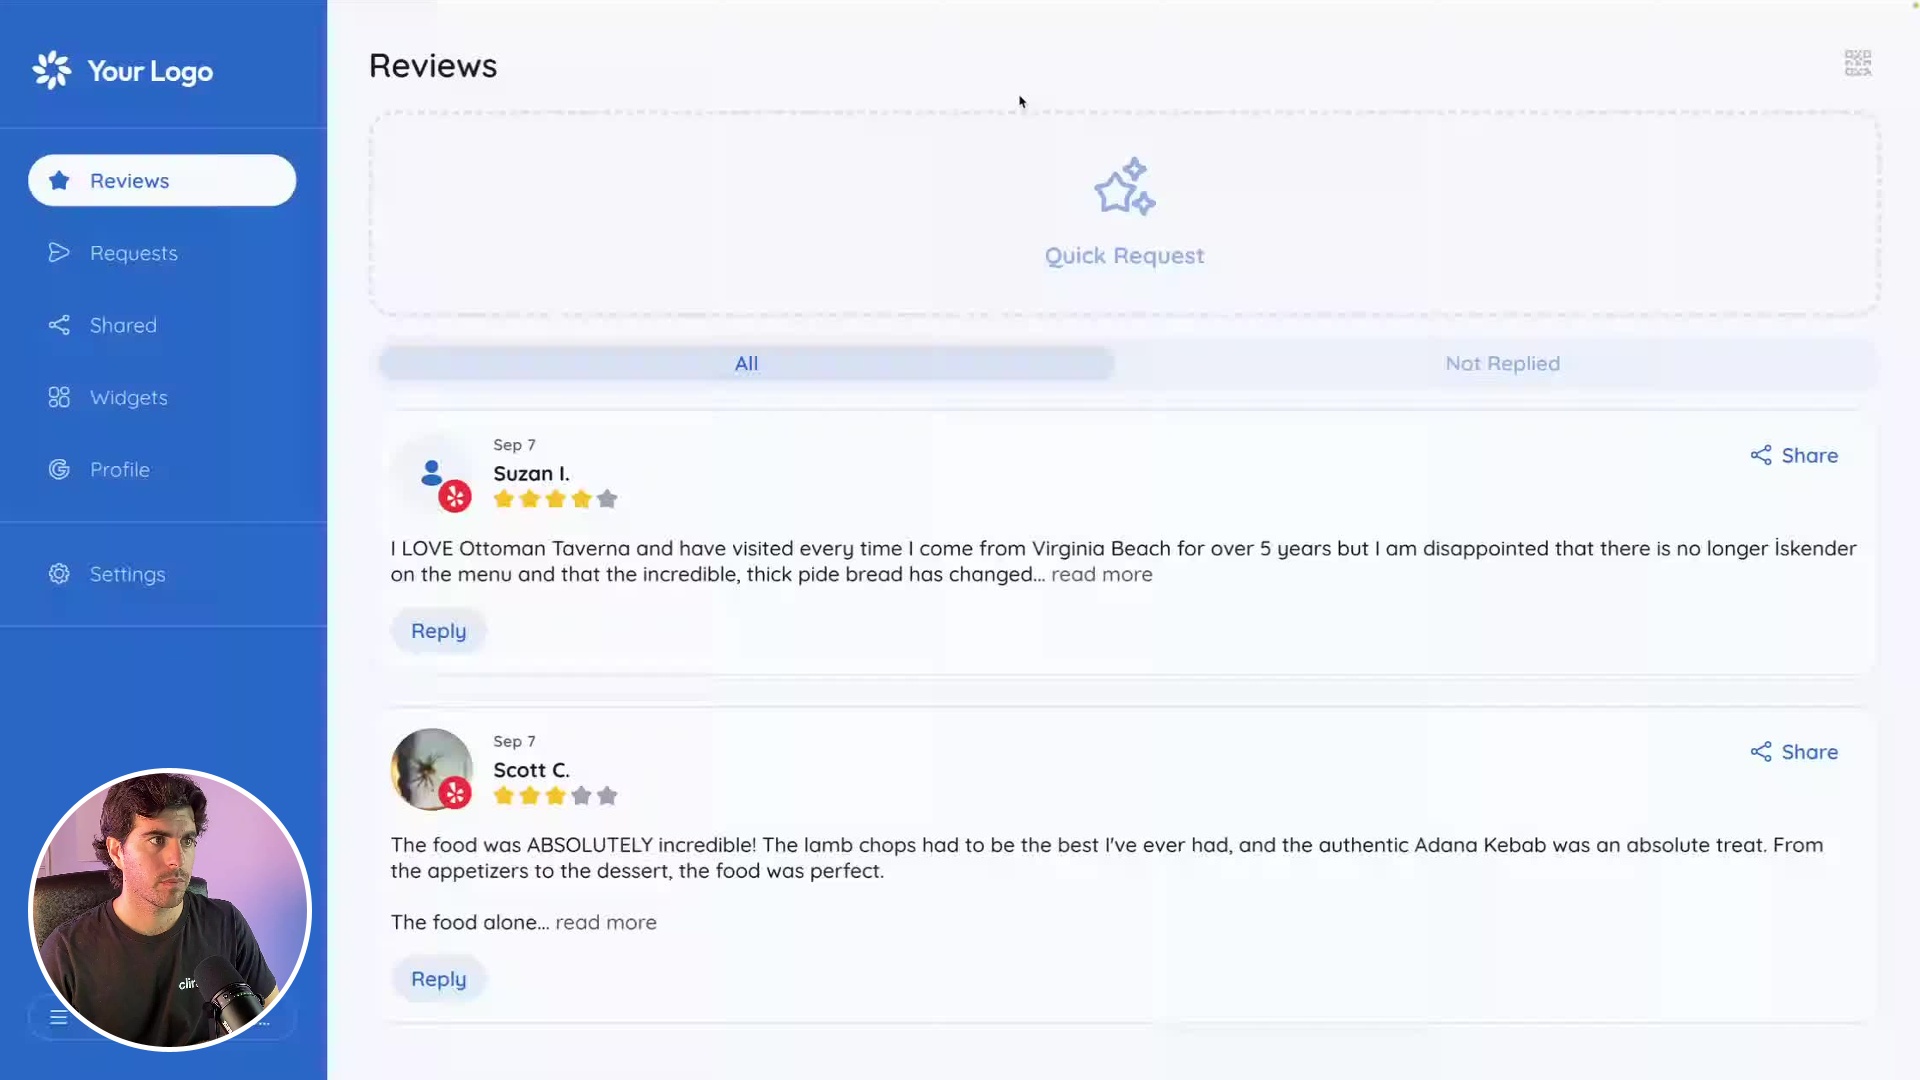
Task: Open Settings from the sidebar
Action: 127,574
